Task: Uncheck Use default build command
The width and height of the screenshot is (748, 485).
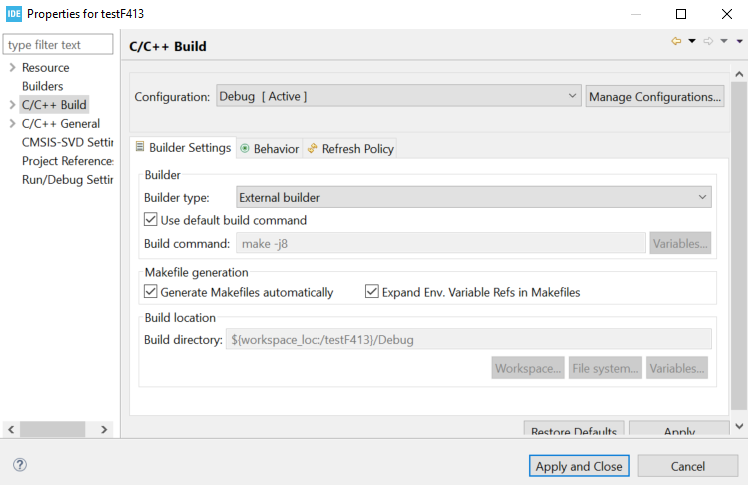Action: click(151, 219)
